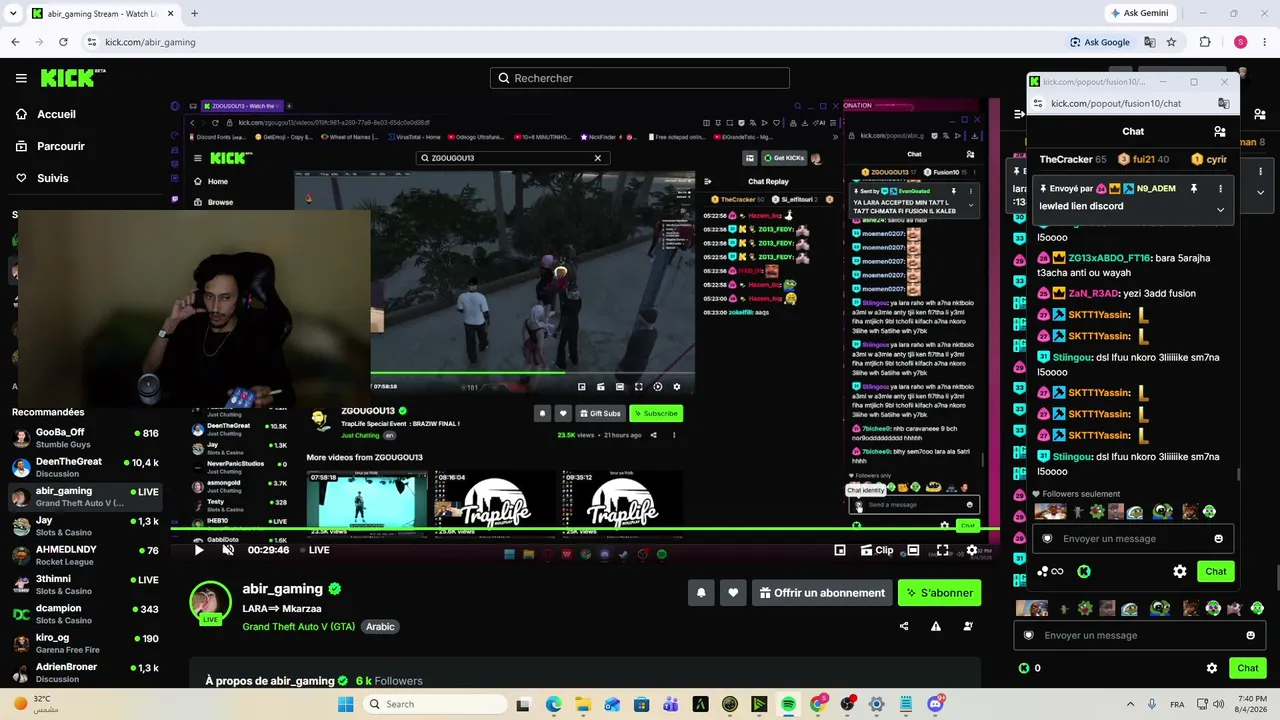Open Spotify from the taskbar
This screenshot has height=720, width=1280.
(x=788, y=704)
